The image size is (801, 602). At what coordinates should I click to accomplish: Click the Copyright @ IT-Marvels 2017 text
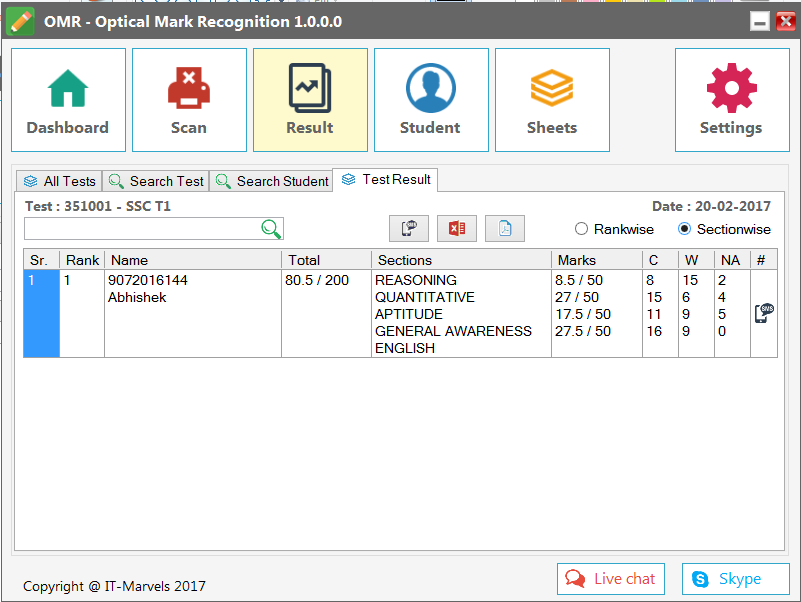click(x=114, y=586)
